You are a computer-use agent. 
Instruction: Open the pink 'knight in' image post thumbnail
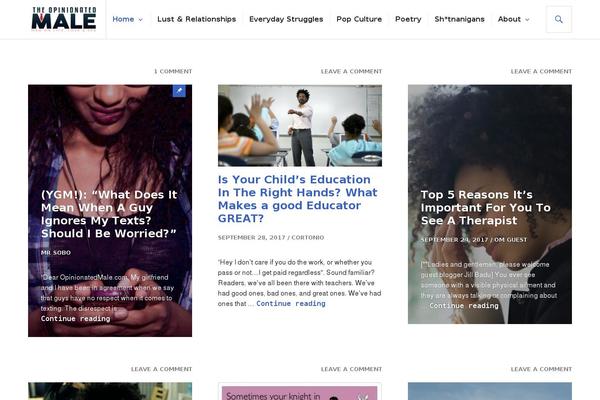pos(300,391)
